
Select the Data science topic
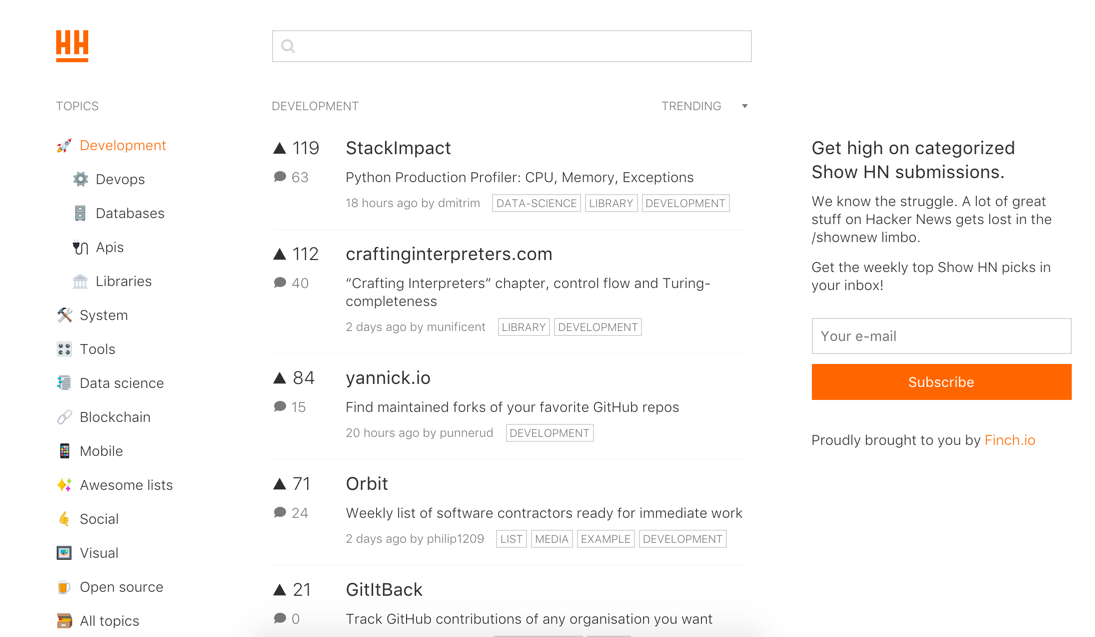[x=121, y=383]
